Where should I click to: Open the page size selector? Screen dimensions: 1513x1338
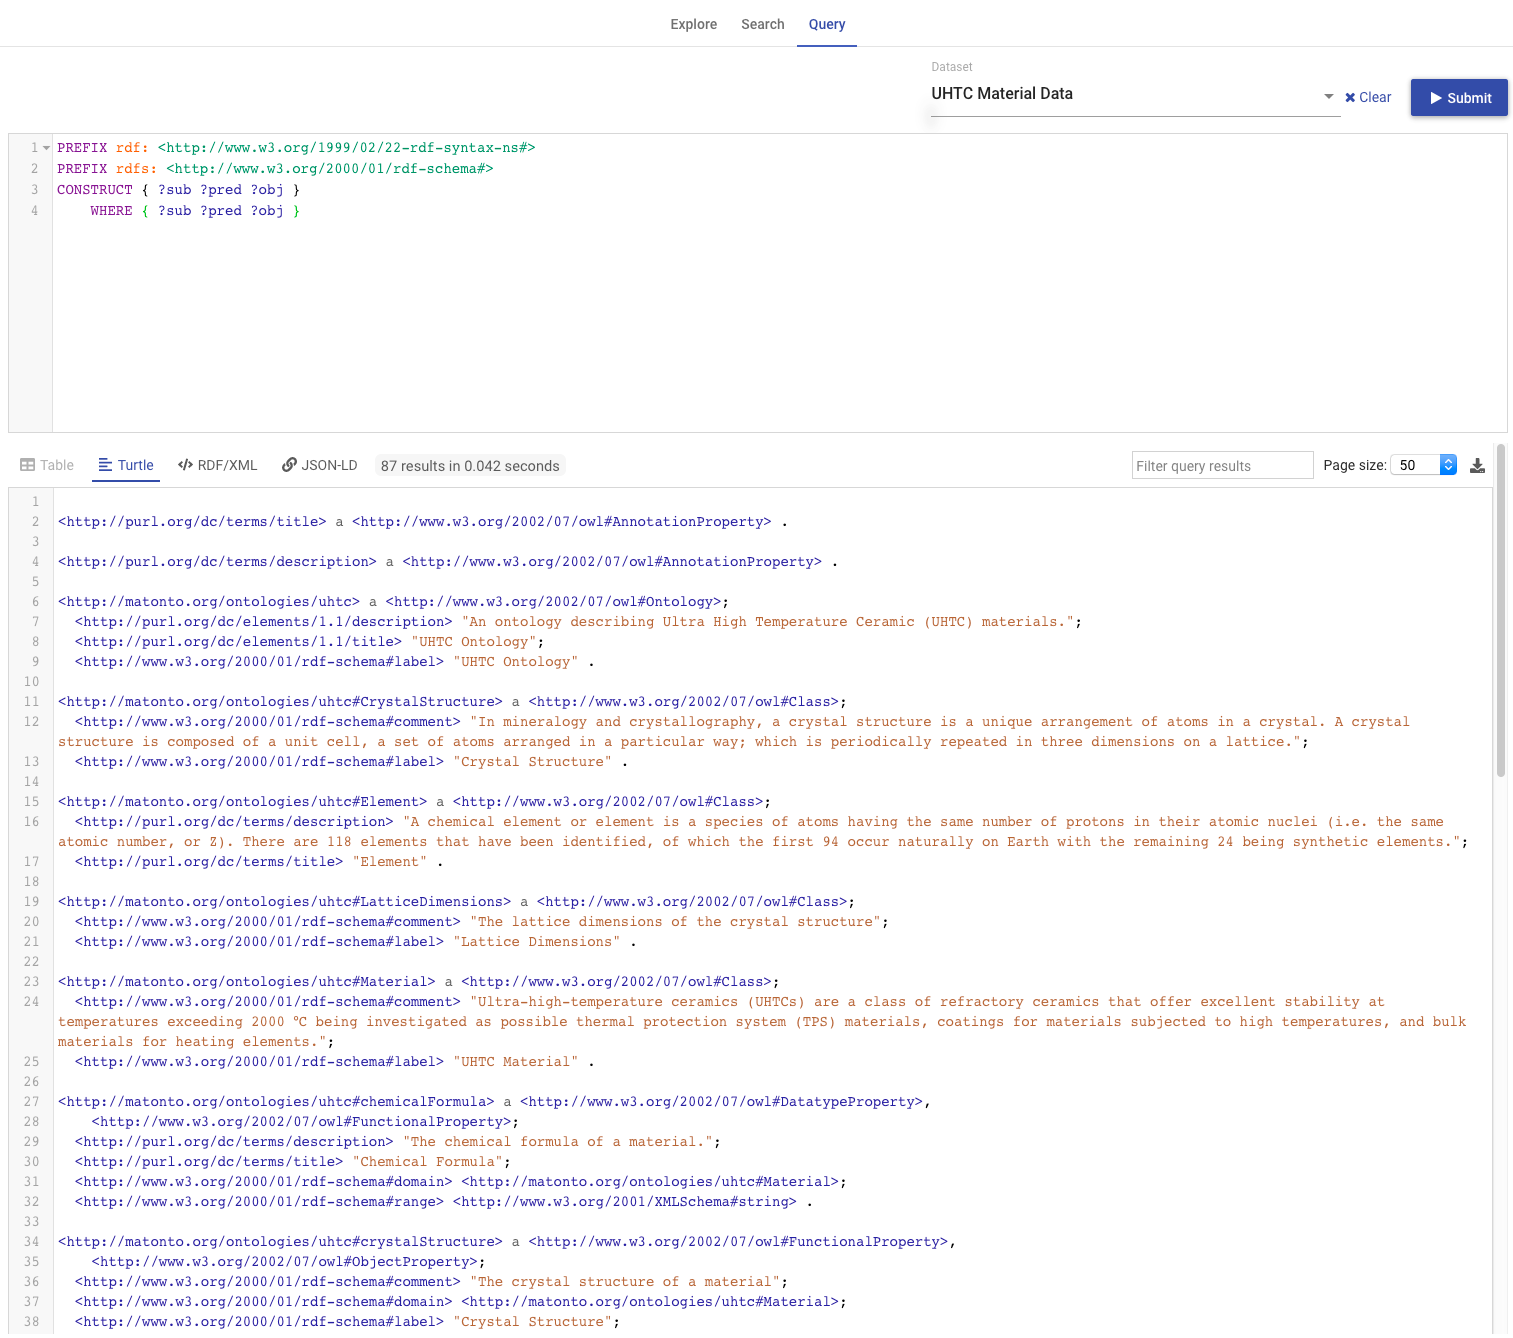coord(1415,464)
